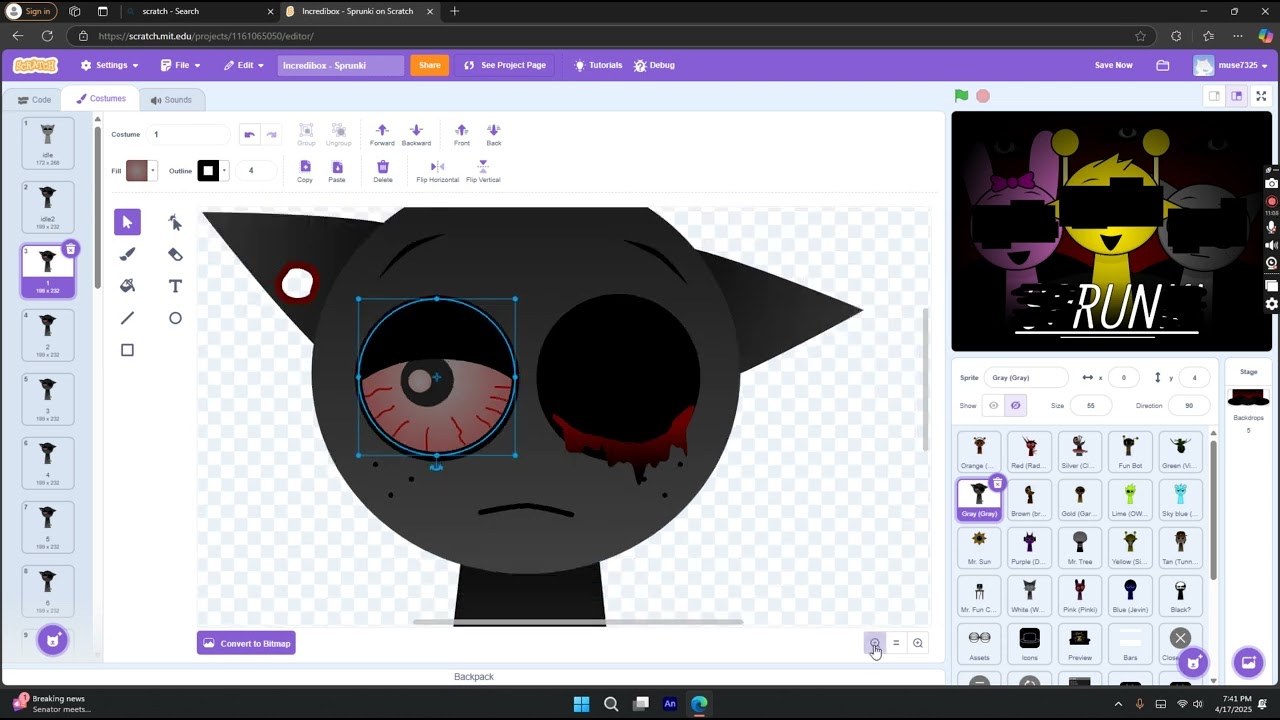Click the orange Share button
This screenshot has width=1280, height=720.
pos(430,65)
